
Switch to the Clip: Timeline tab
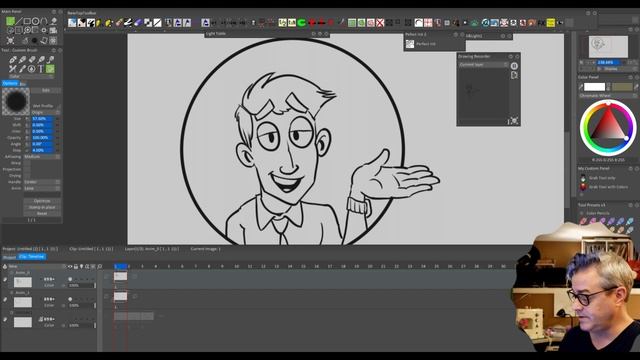32,257
